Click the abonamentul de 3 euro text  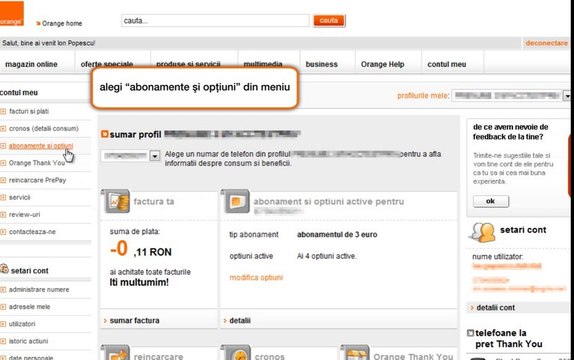[337, 234]
